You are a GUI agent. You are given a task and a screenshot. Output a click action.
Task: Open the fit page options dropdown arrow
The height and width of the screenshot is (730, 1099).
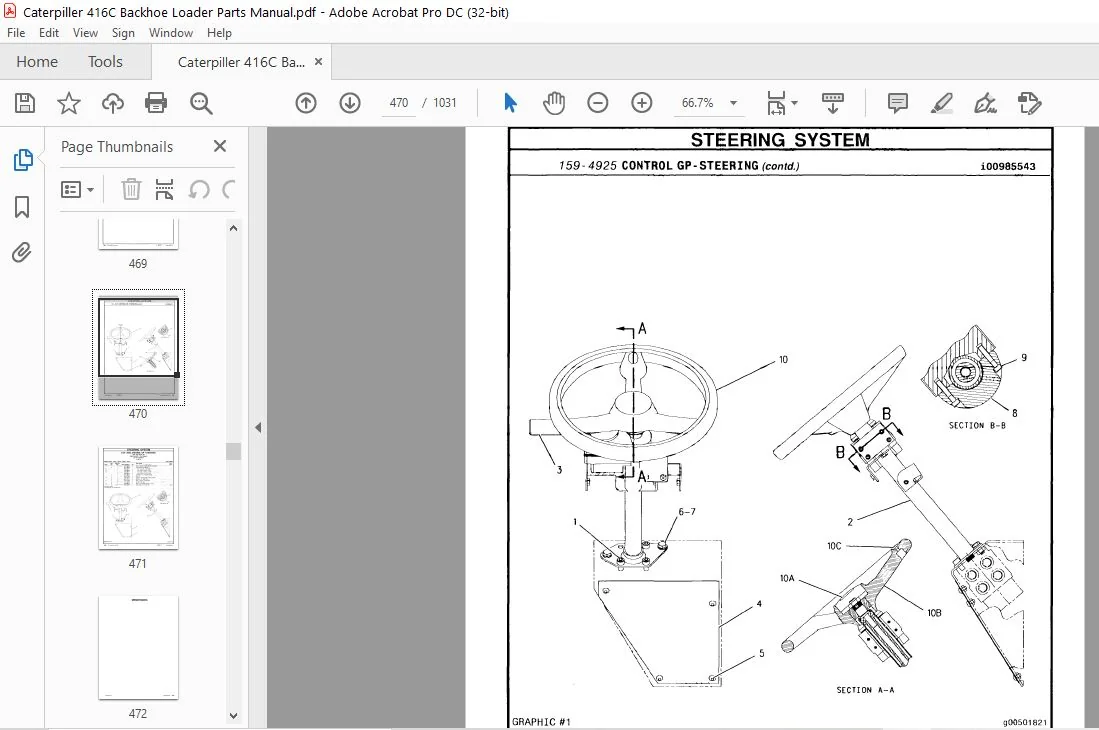tap(795, 103)
